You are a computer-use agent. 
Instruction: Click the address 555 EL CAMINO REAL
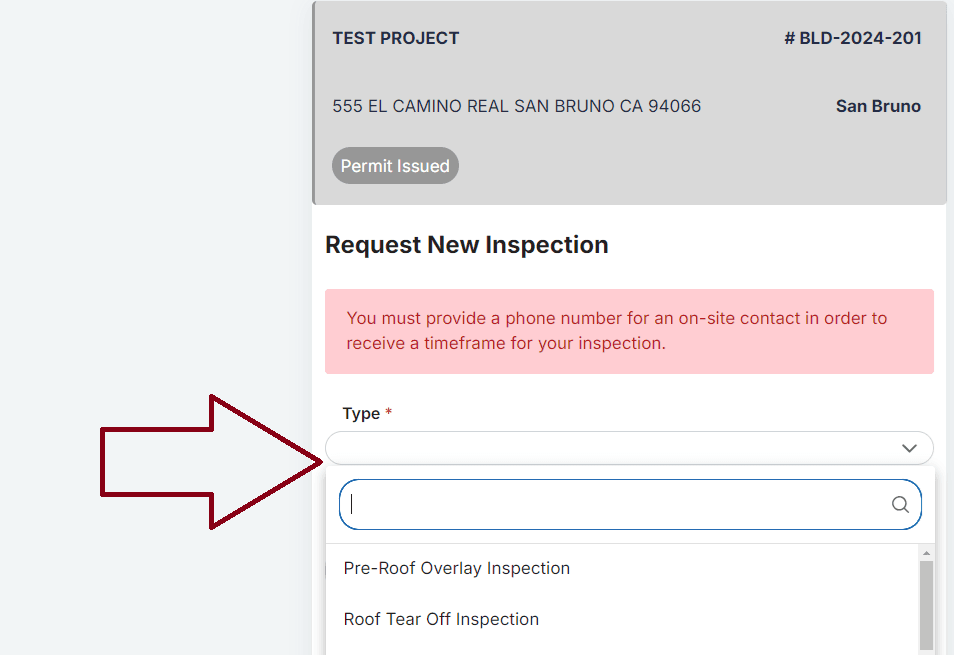coord(516,105)
